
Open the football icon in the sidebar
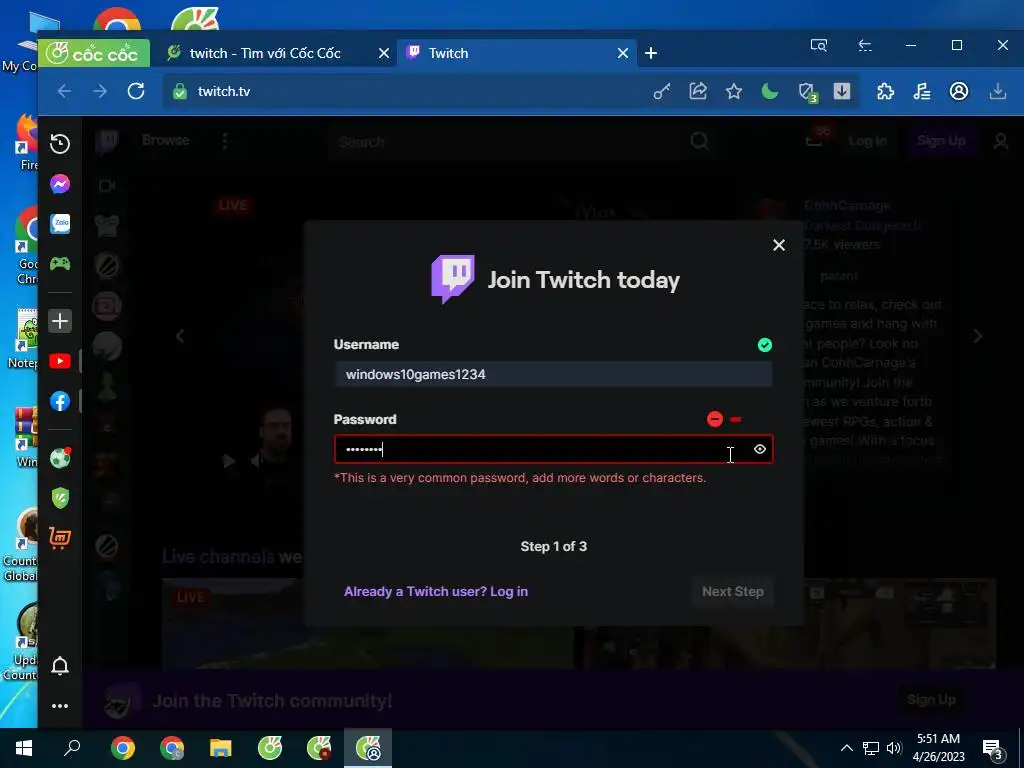[x=60, y=458]
